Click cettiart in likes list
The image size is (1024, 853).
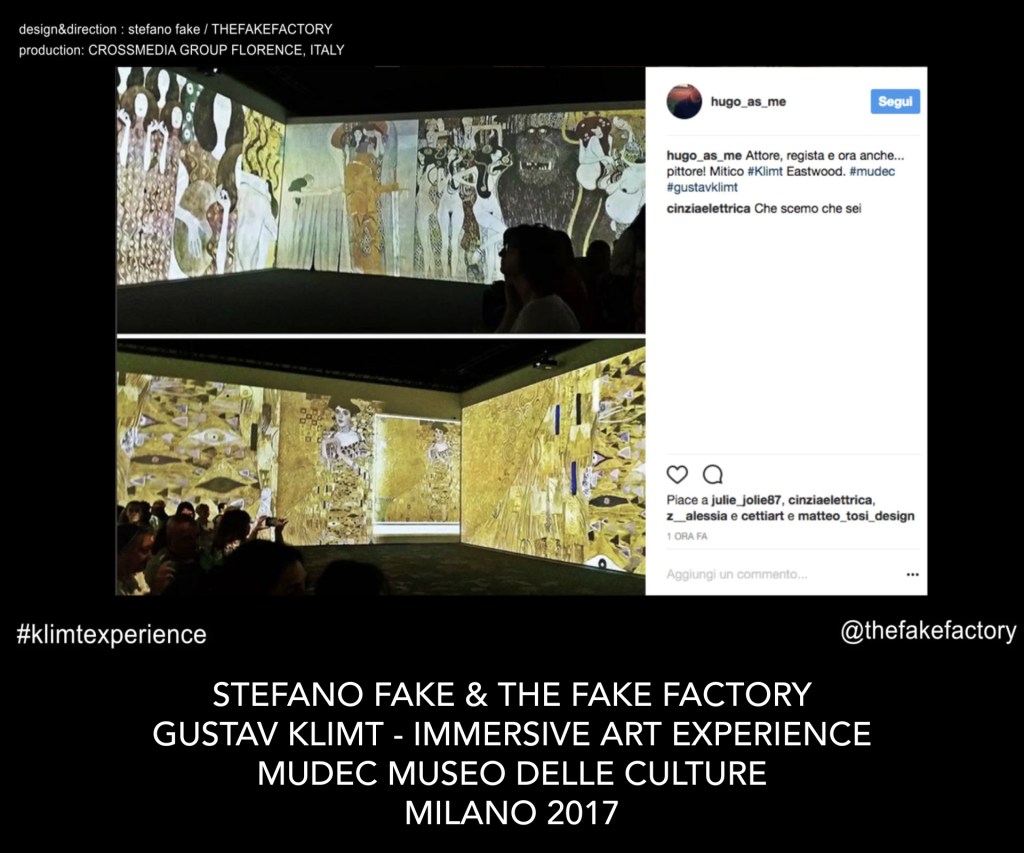(x=763, y=516)
